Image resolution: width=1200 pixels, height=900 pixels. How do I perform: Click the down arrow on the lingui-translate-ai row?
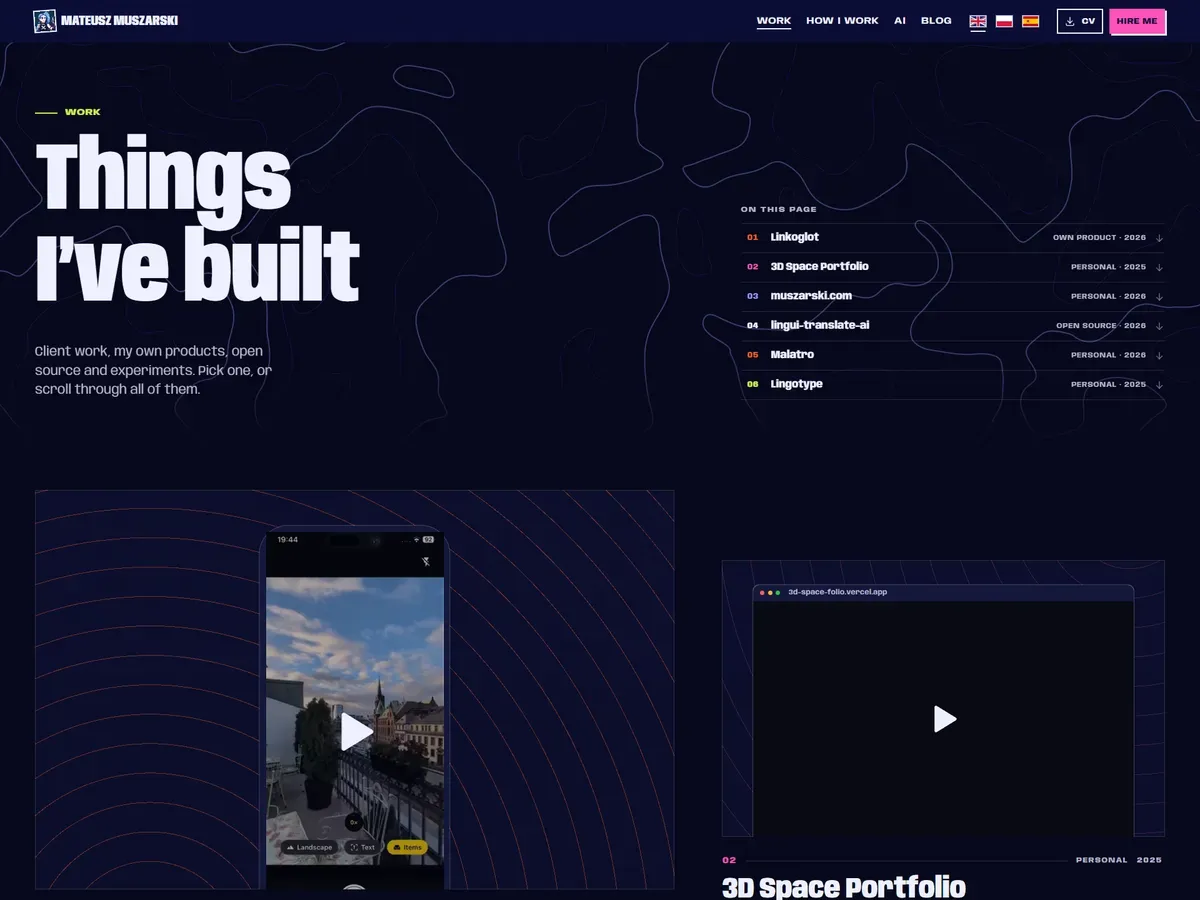(x=1159, y=326)
